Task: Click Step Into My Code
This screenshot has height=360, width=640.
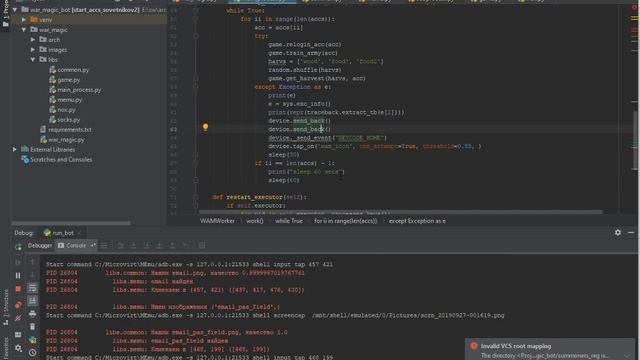Action: pyautogui.click(x=147, y=245)
